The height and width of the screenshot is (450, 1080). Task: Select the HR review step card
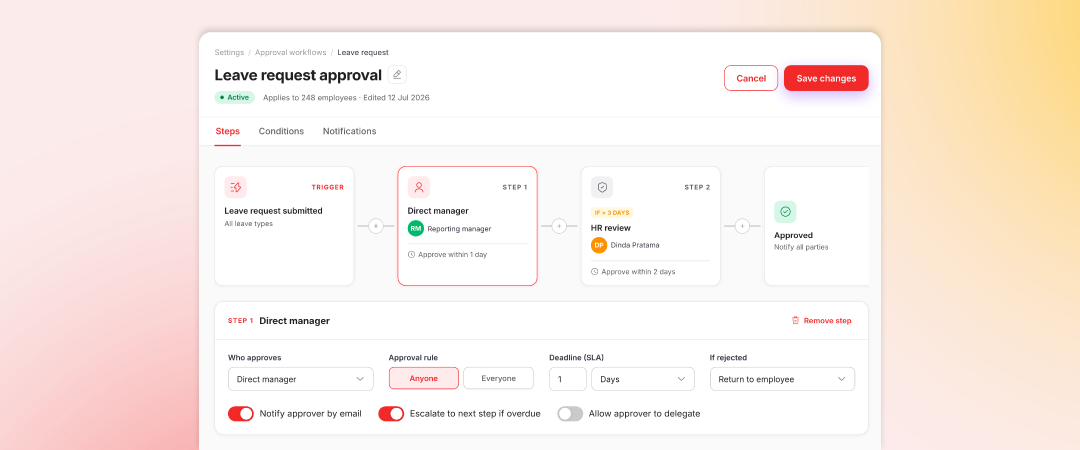click(x=651, y=226)
